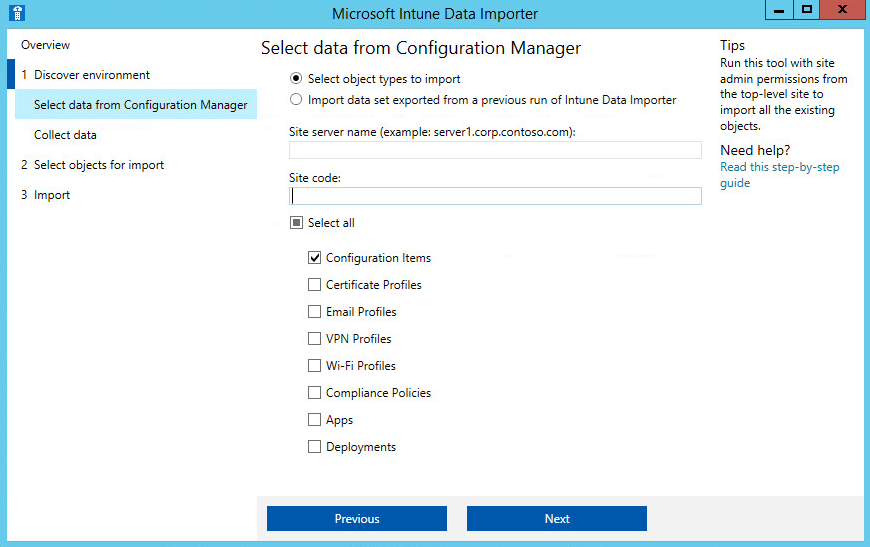Close the Intune Data Importer window
The height and width of the screenshot is (547, 870).
(842, 10)
